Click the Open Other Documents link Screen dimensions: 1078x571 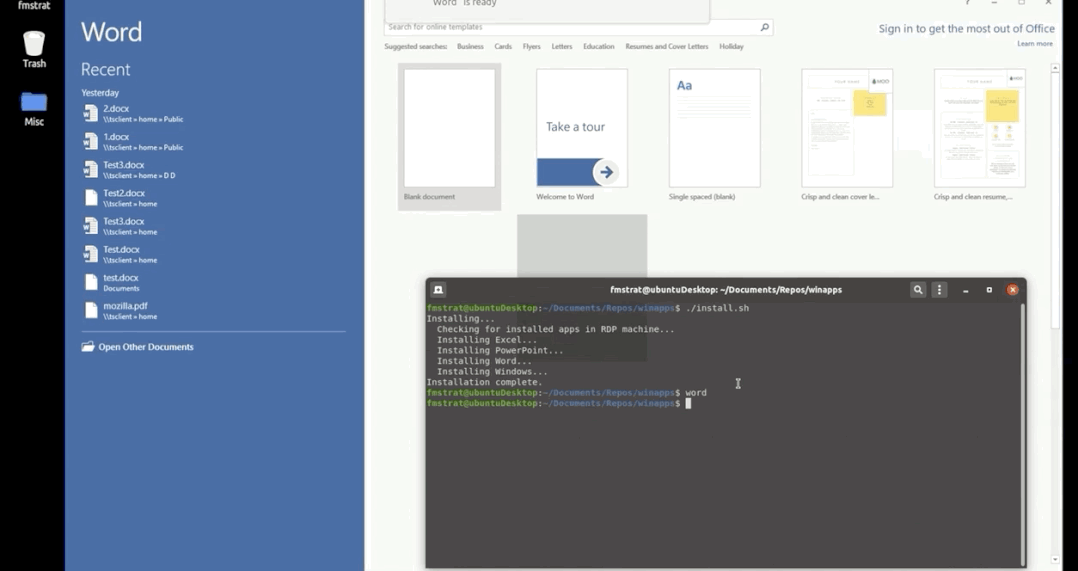[x=146, y=347]
